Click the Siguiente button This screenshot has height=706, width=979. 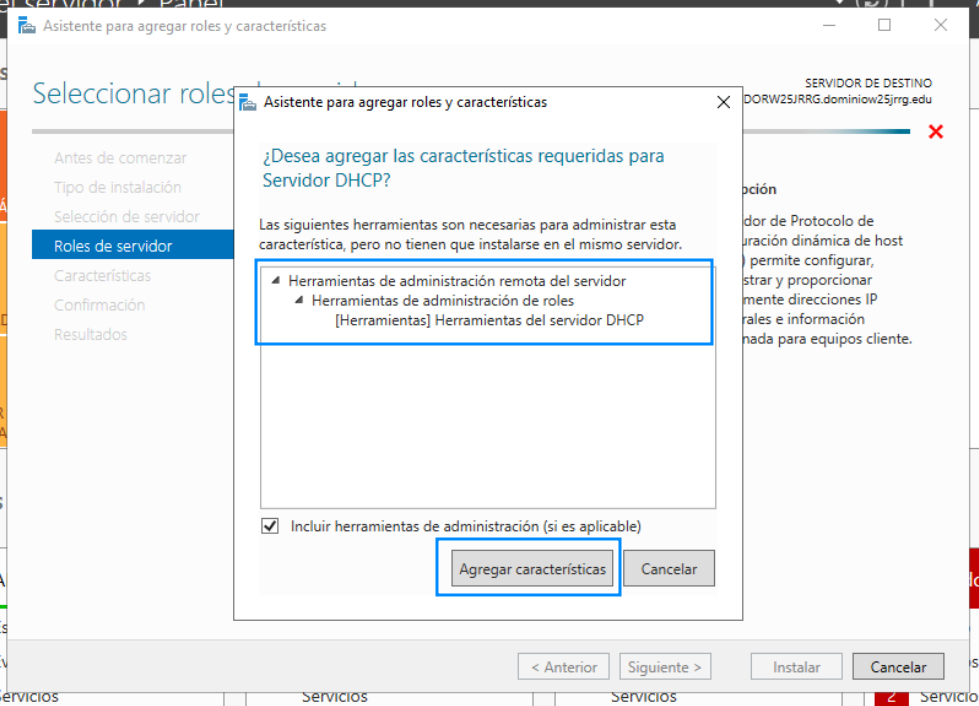coord(665,667)
